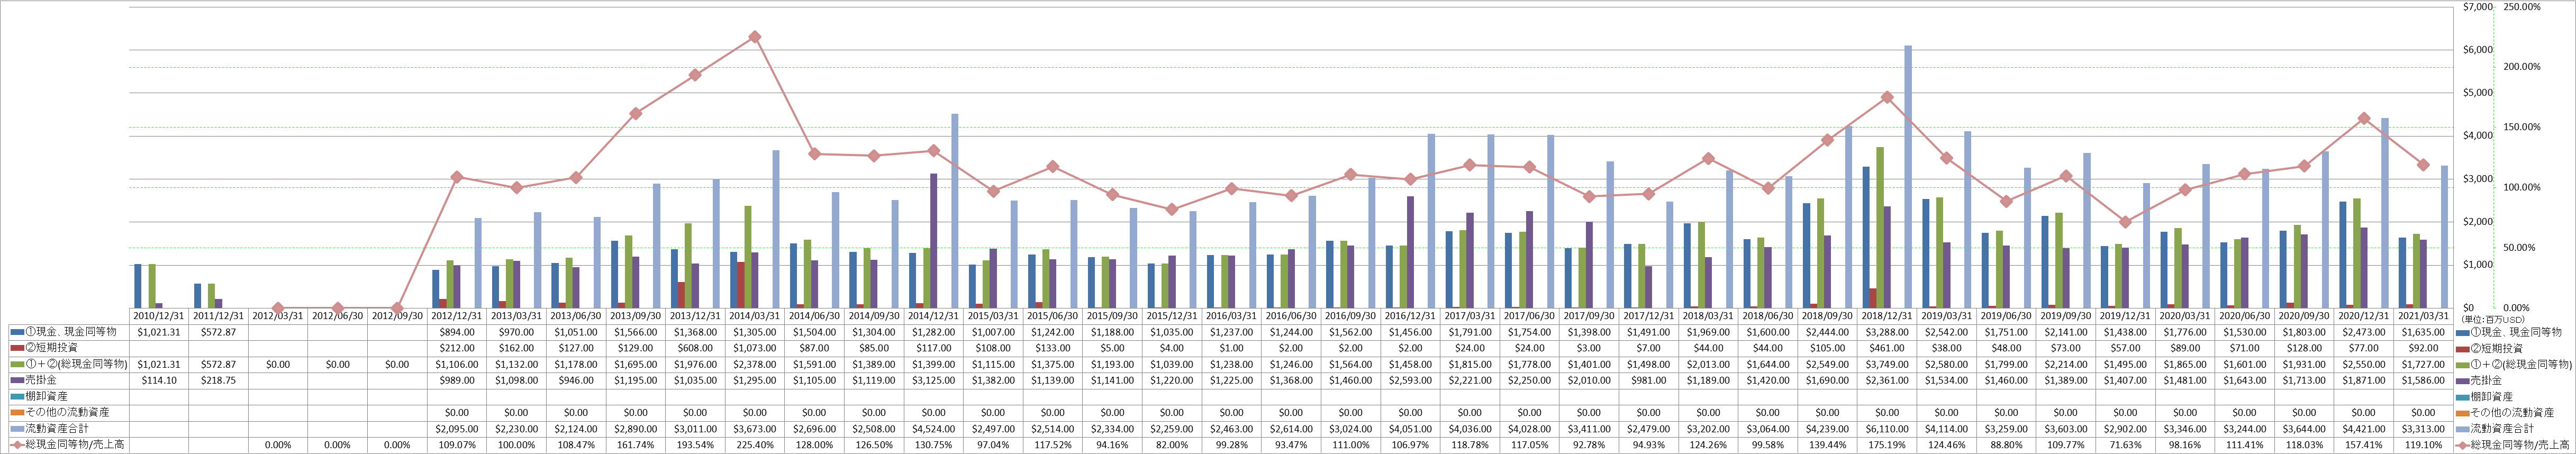Select the 88.80% ratio under 2019/06/30
Viewport: 2576px width, 454px height.
[2006, 444]
